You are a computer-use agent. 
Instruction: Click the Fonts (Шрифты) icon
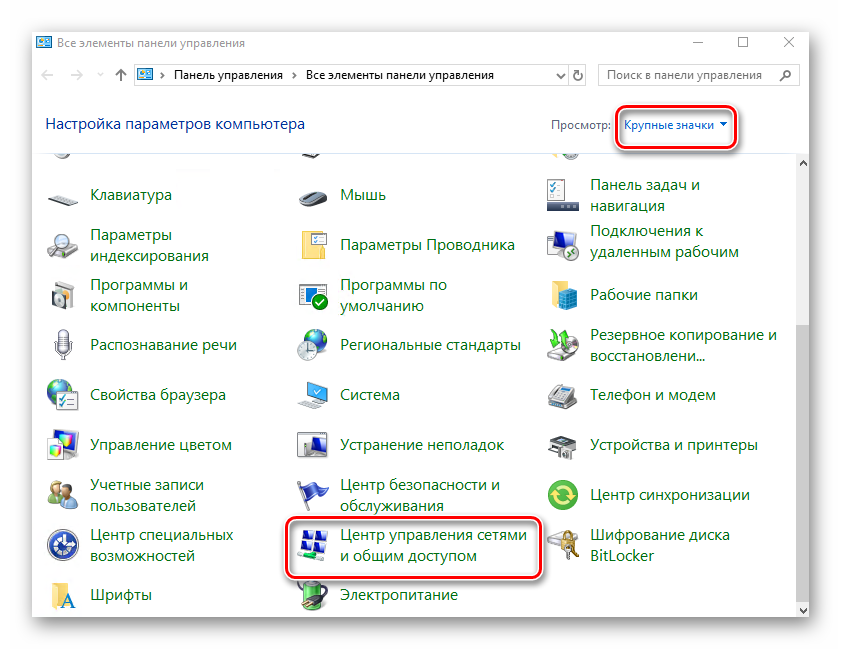pyautogui.click(x=63, y=596)
